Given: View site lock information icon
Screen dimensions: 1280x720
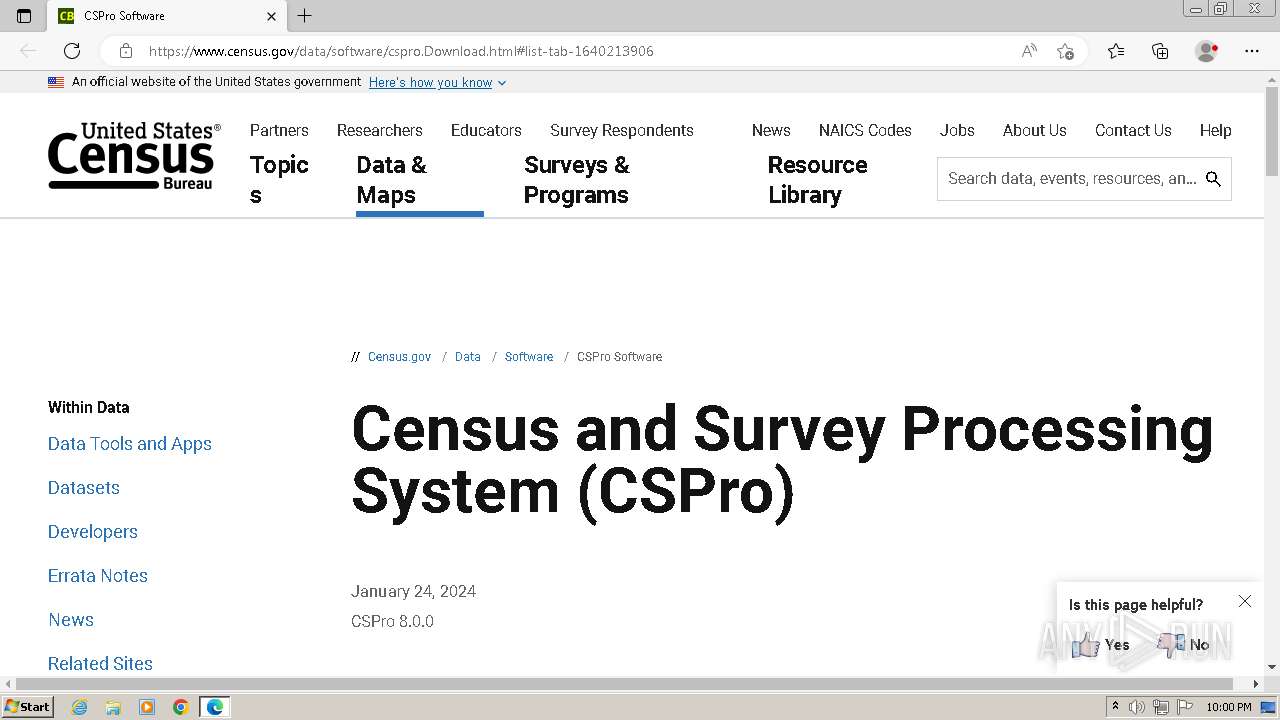Looking at the screenshot, I should 126,51.
